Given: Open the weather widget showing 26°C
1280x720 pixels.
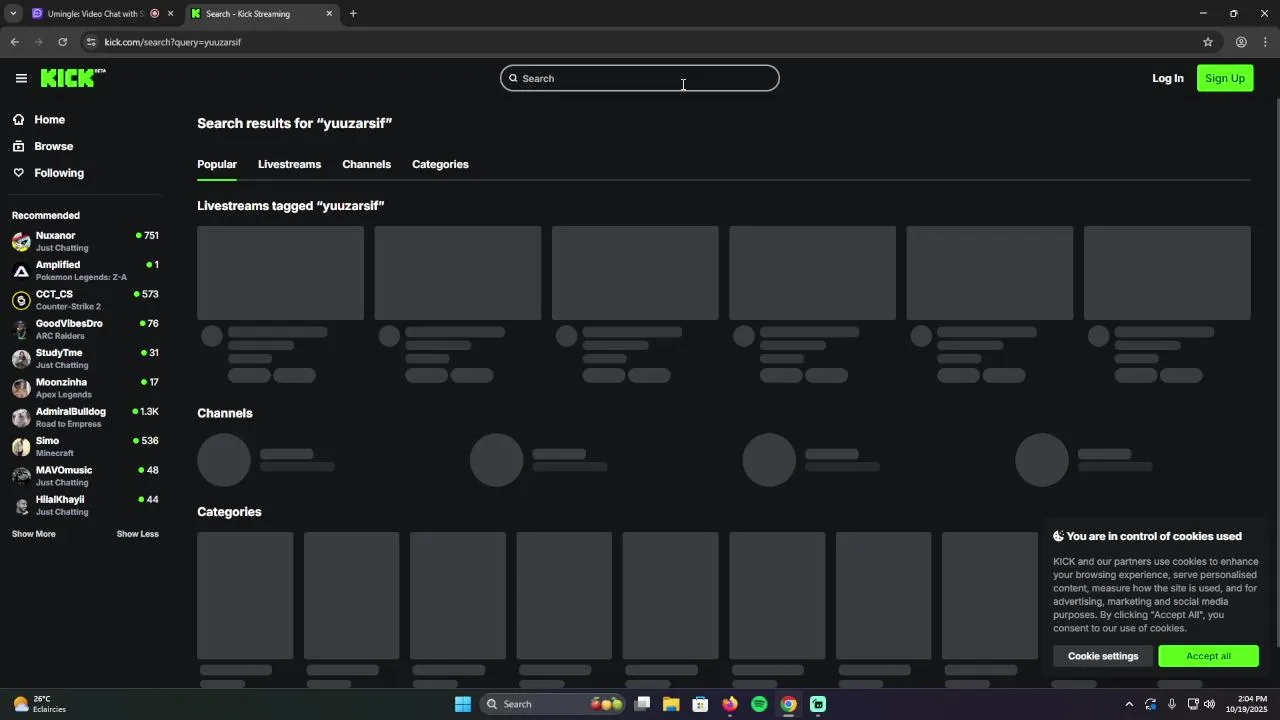Looking at the screenshot, I should pos(40,704).
